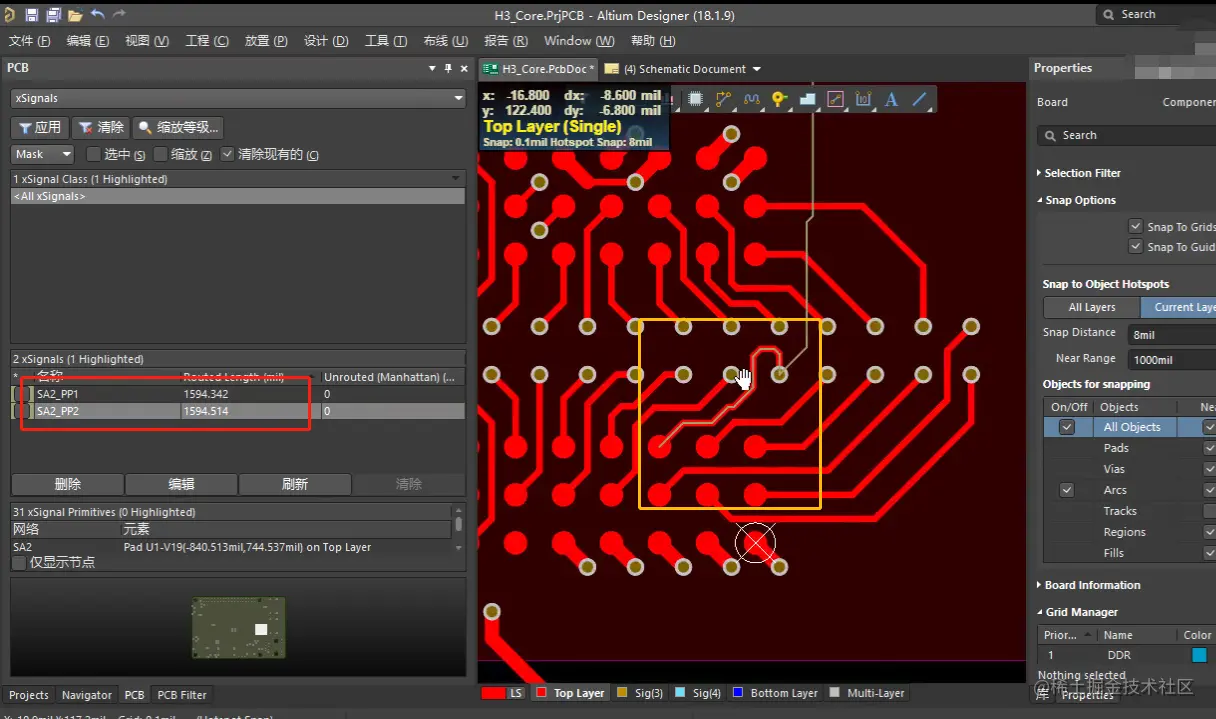Image resolution: width=1216 pixels, height=719 pixels.
Task: Click the application Search box
Action: point(1156,14)
